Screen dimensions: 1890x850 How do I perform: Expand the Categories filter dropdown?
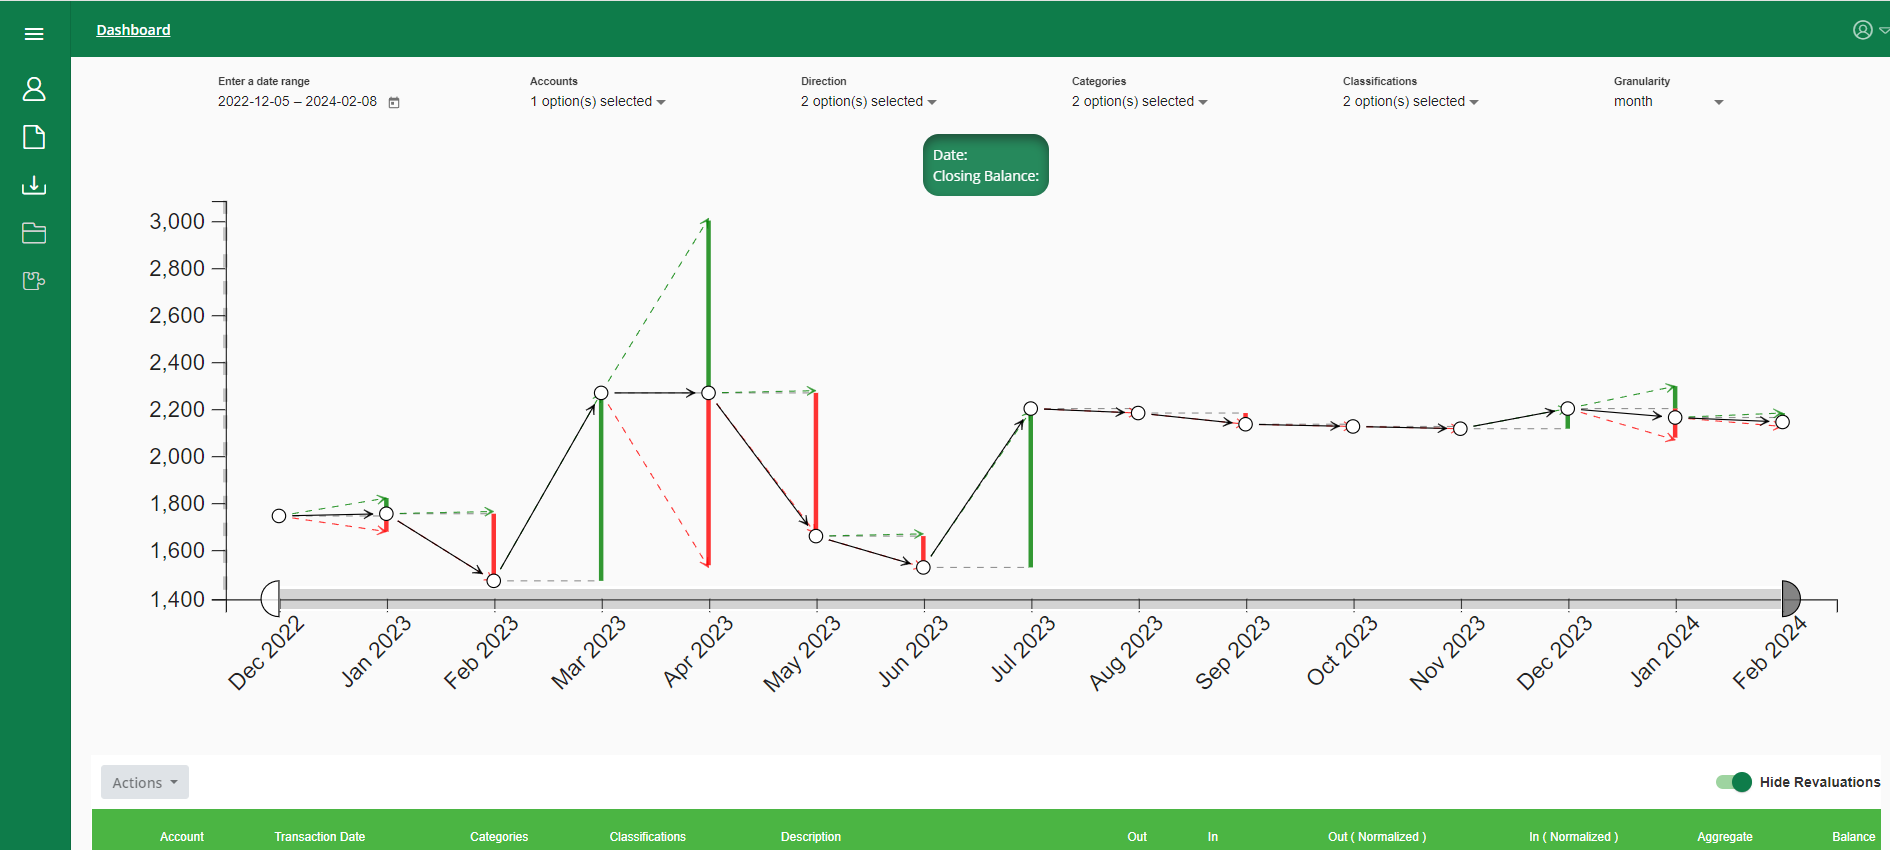click(x=1139, y=102)
